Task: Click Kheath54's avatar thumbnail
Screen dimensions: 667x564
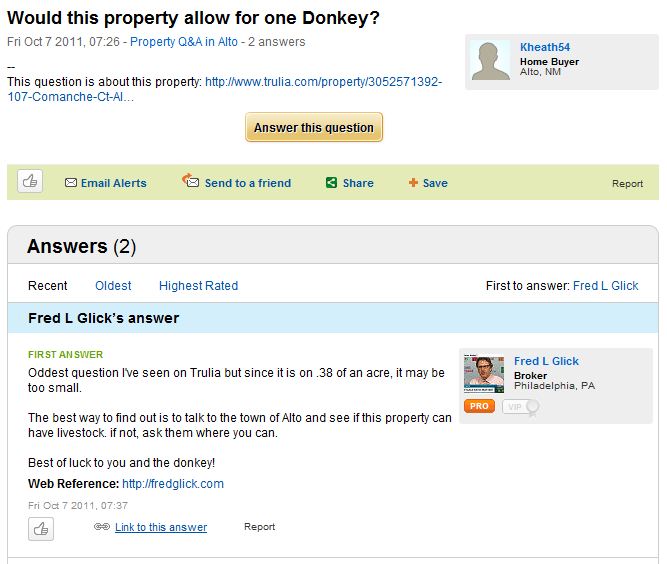Action: [x=492, y=62]
